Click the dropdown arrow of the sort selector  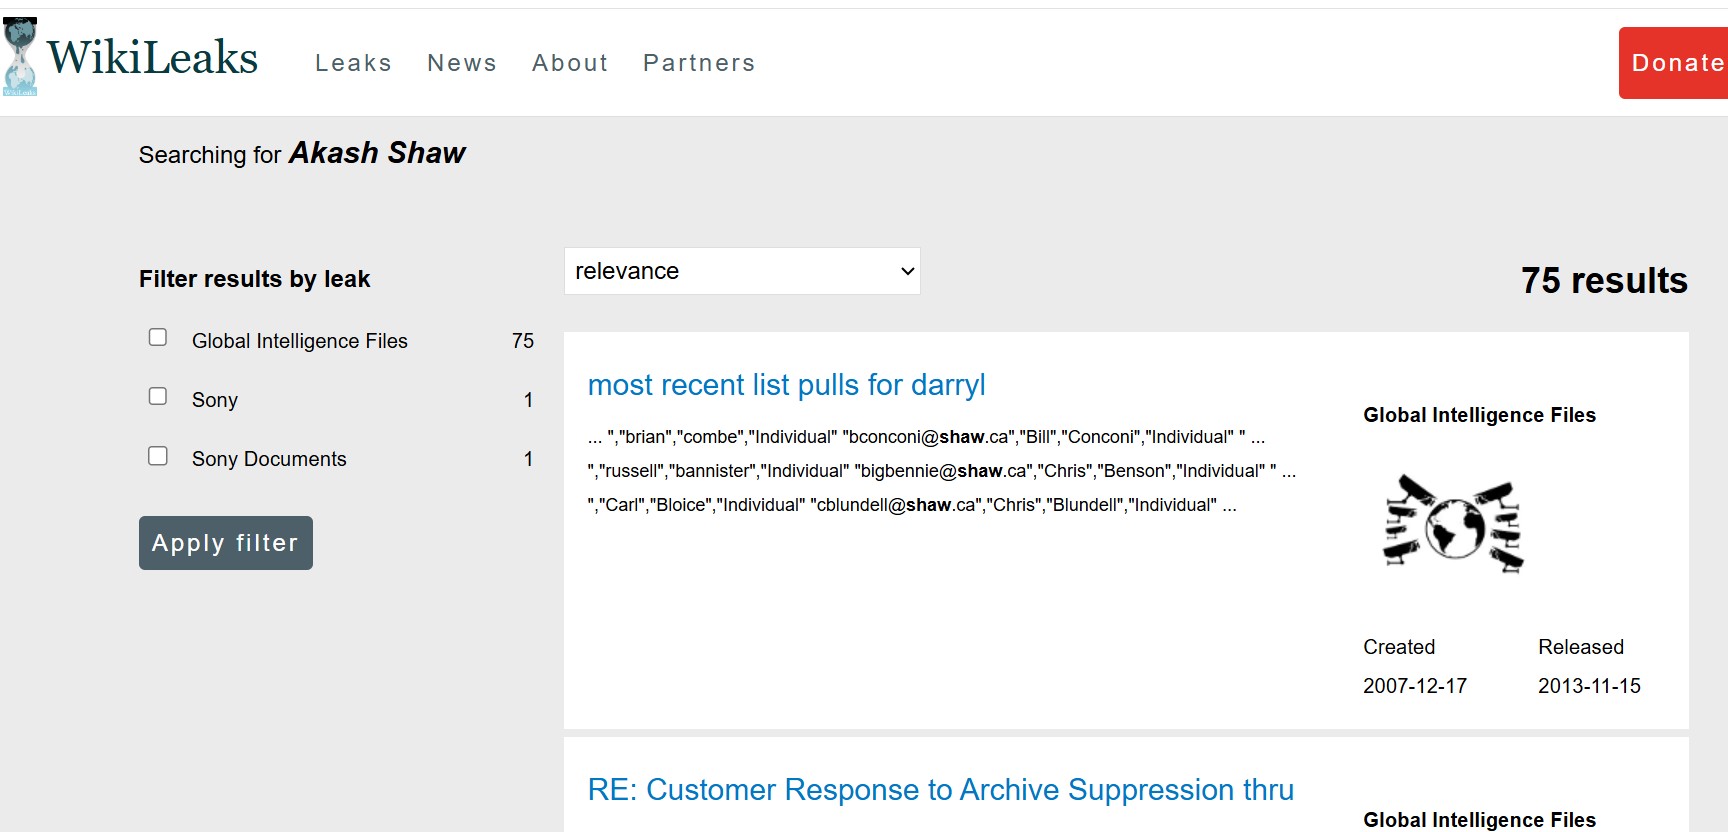[x=907, y=271]
